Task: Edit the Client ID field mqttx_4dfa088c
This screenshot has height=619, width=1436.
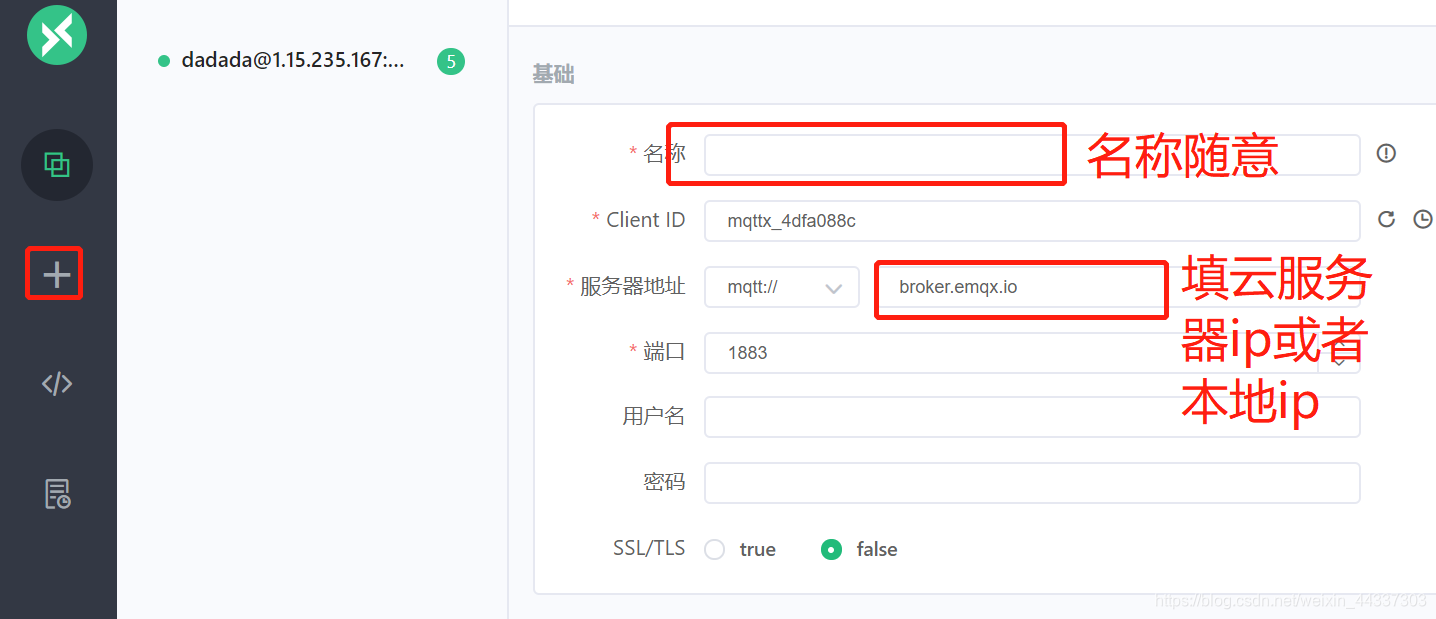Action: click(1032, 221)
